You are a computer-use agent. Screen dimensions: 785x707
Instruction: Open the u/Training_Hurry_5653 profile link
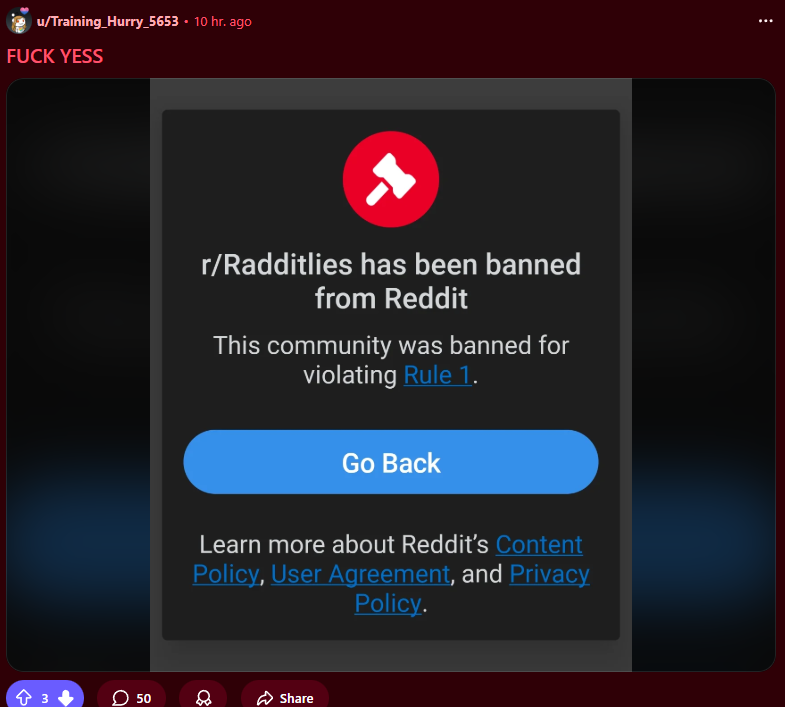click(108, 22)
